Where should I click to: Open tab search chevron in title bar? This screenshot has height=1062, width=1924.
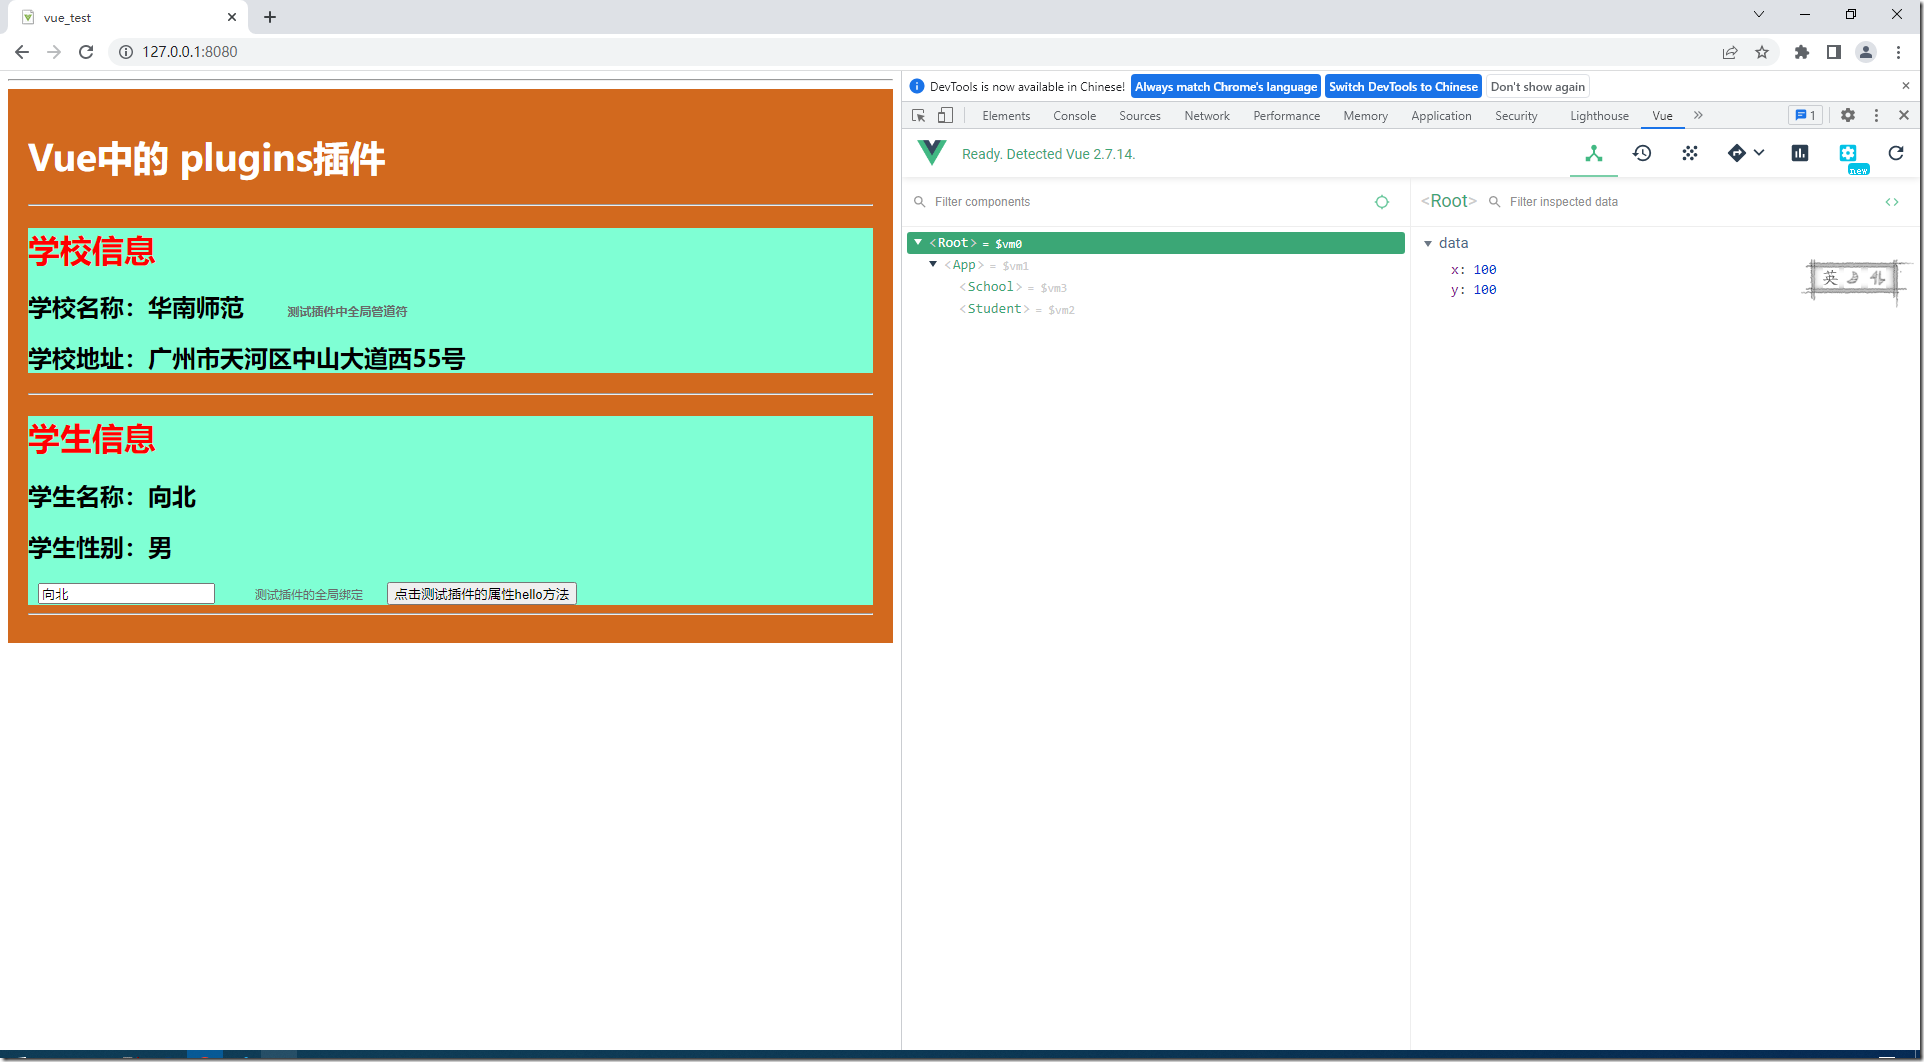pos(1759,14)
